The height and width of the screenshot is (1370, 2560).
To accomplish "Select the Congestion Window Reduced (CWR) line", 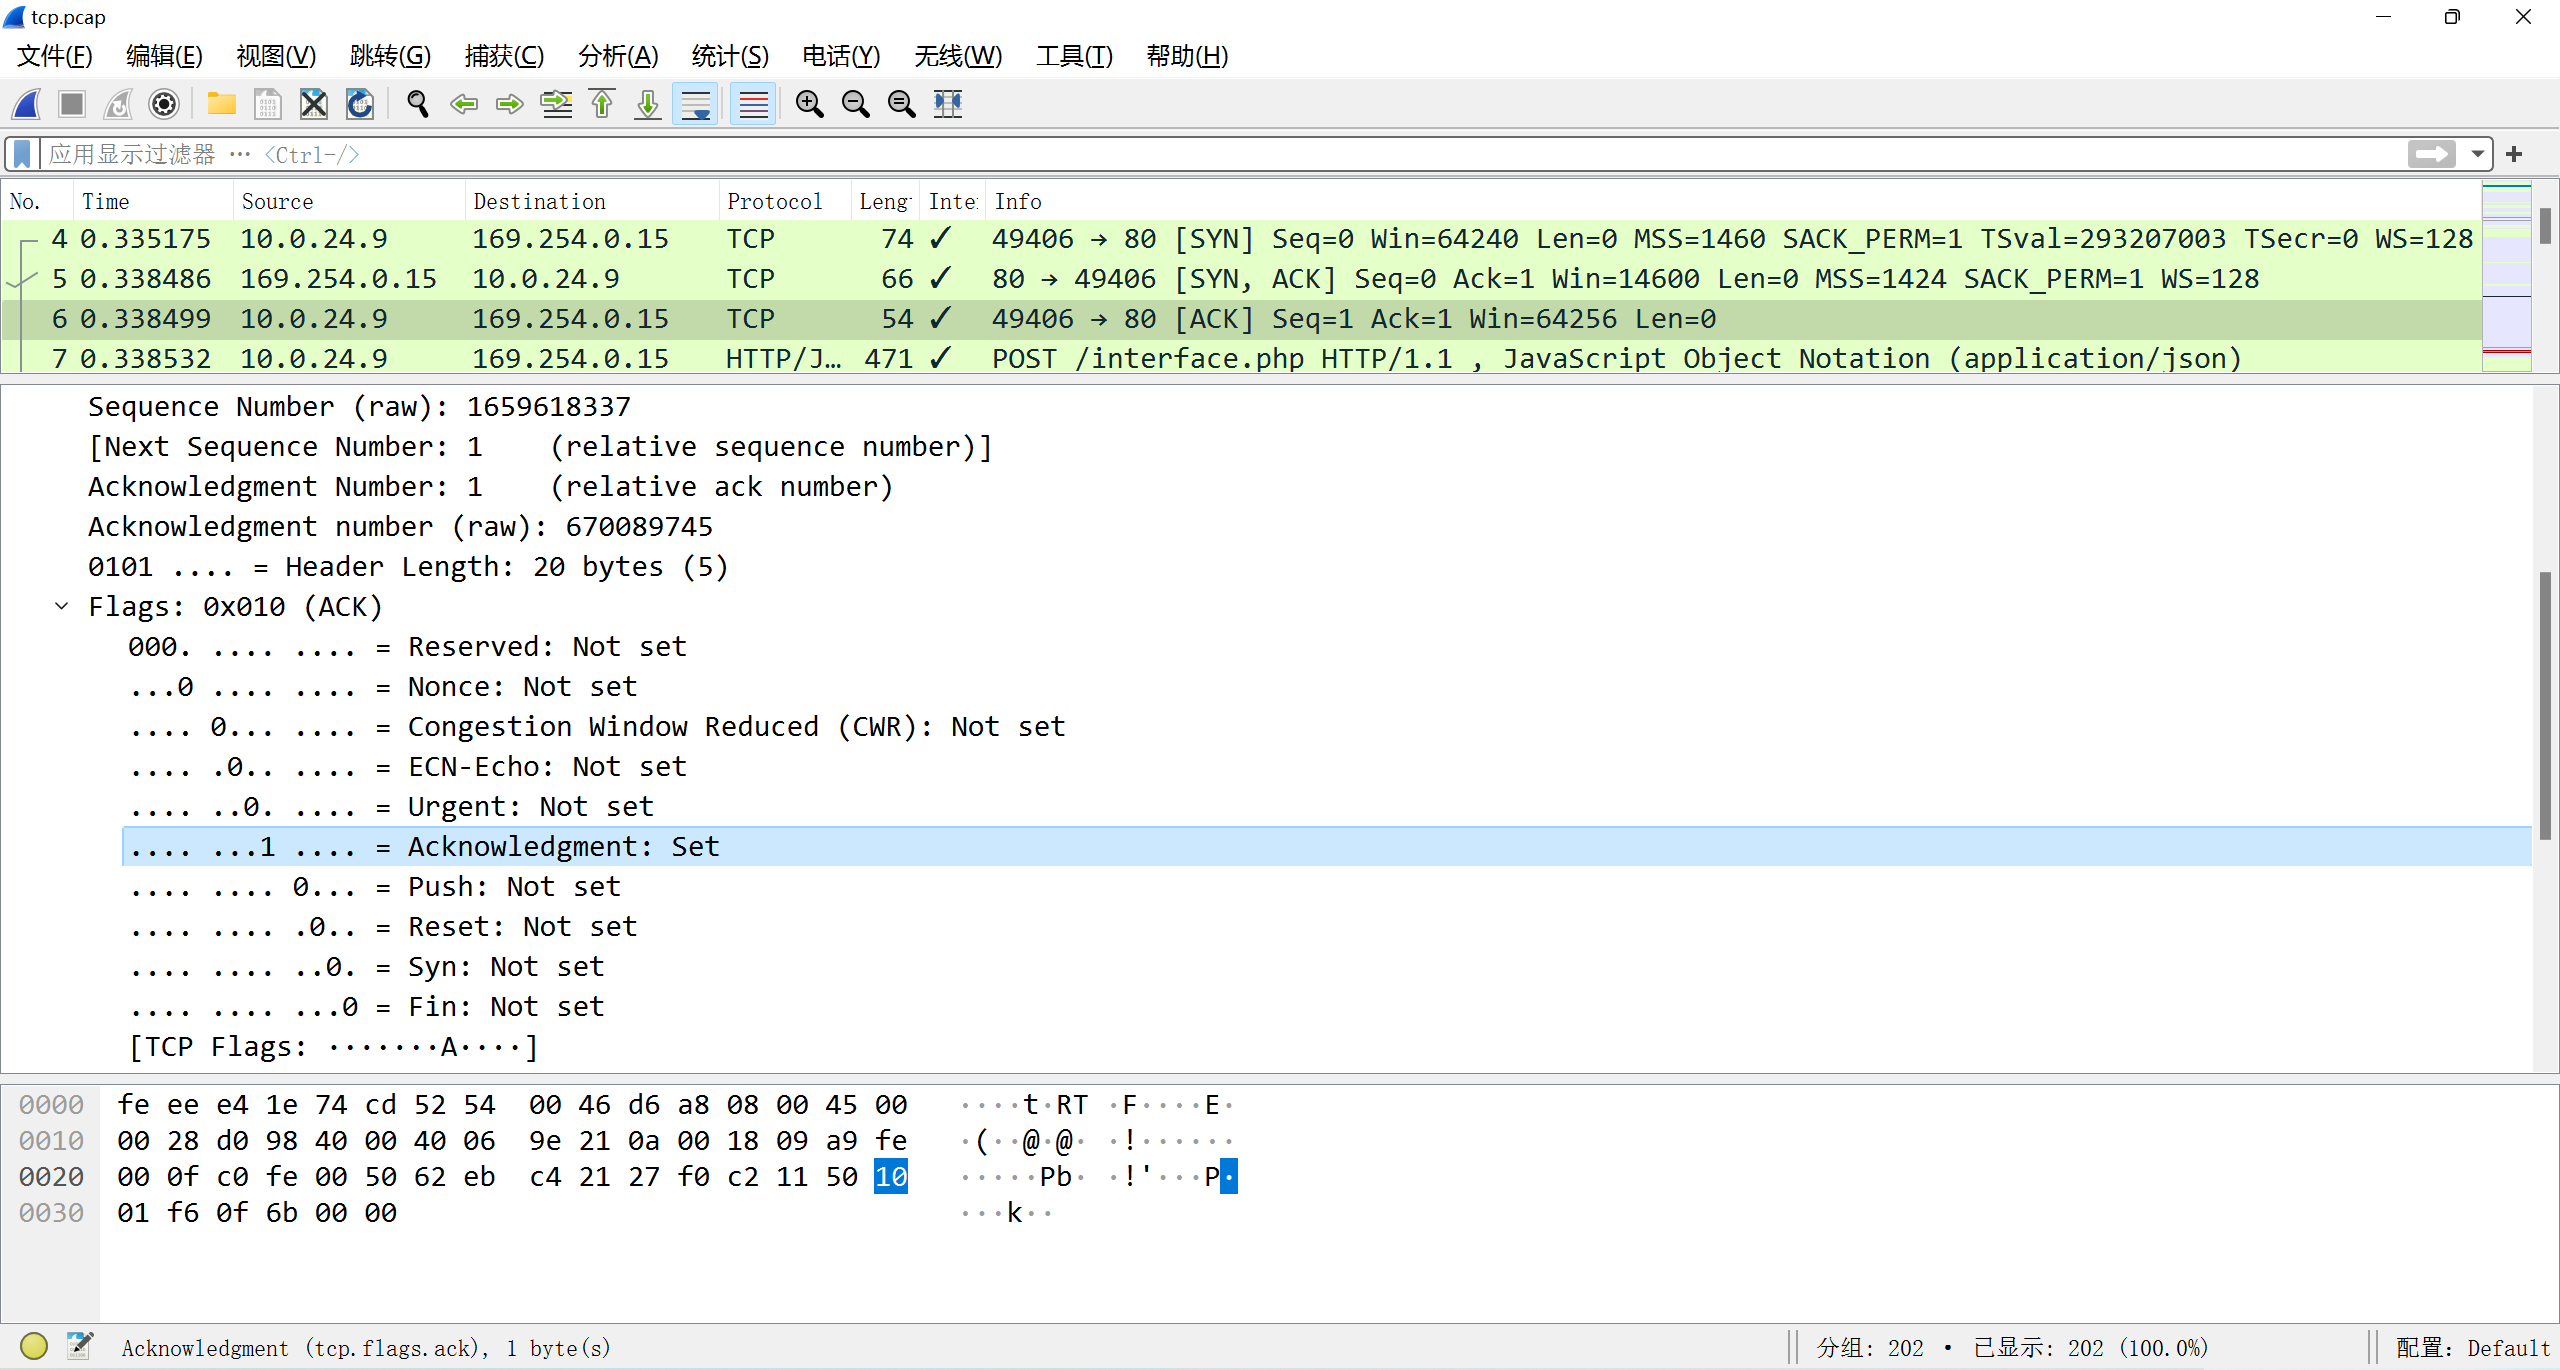I will (x=597, y=727).
